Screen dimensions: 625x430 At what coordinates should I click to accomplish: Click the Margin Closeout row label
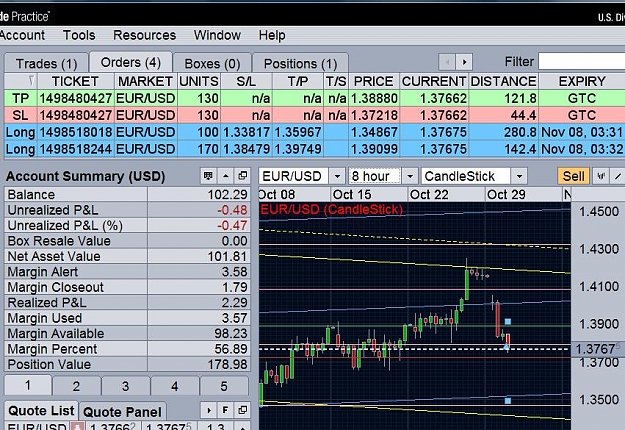coord(55,287)
